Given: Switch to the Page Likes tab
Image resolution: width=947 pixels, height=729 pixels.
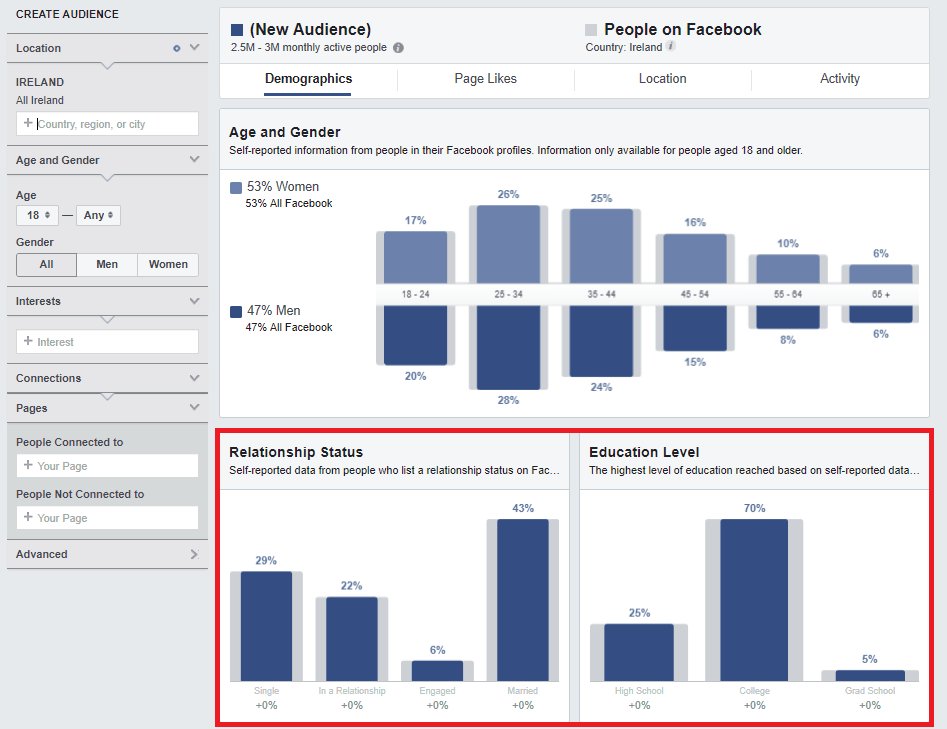Looking at the screenshot, I should (485, 79).
